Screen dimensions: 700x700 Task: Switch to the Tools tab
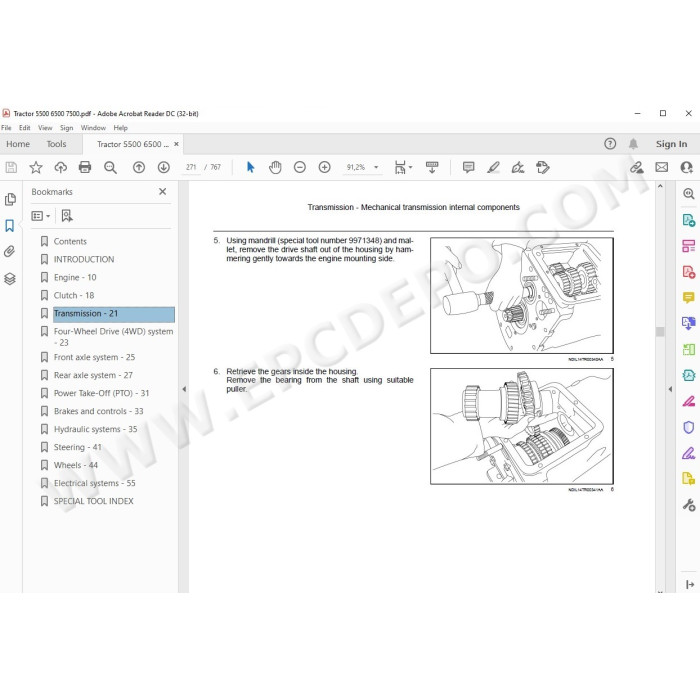56,144
